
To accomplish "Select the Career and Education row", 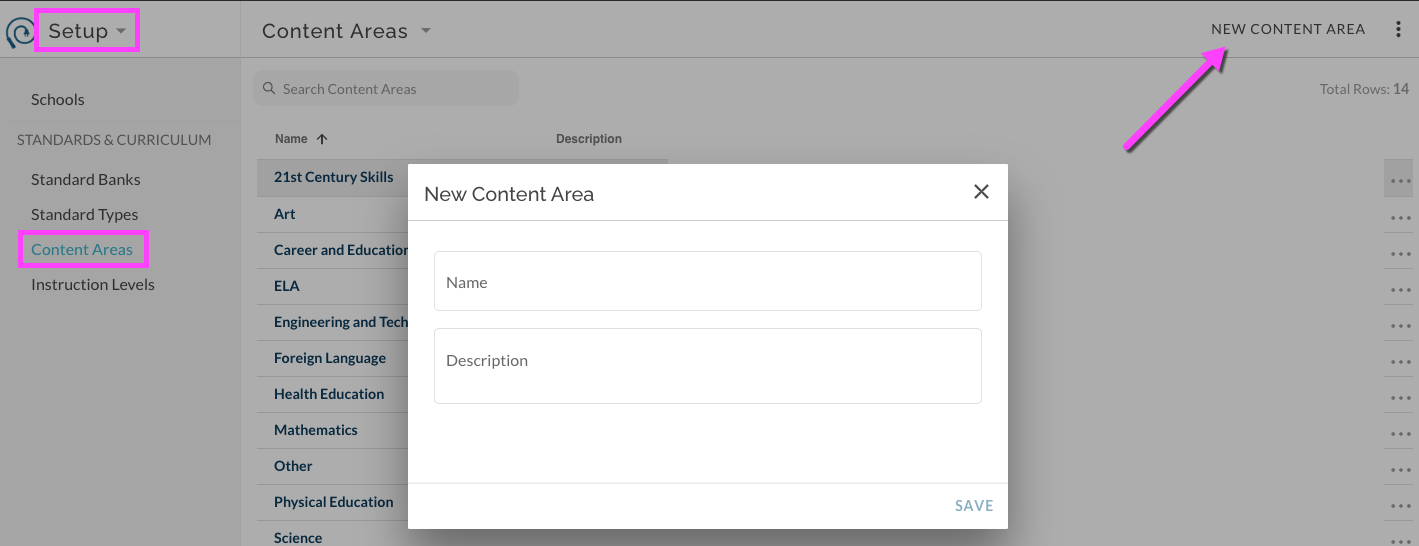I will (341, 250).
